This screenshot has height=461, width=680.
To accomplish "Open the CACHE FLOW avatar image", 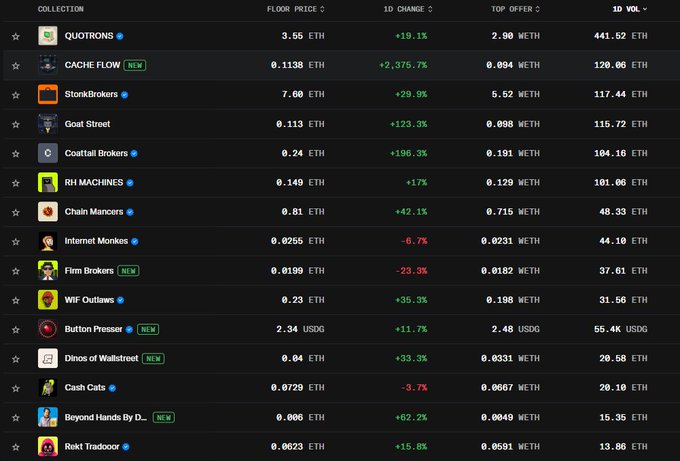I will point(48,65).
